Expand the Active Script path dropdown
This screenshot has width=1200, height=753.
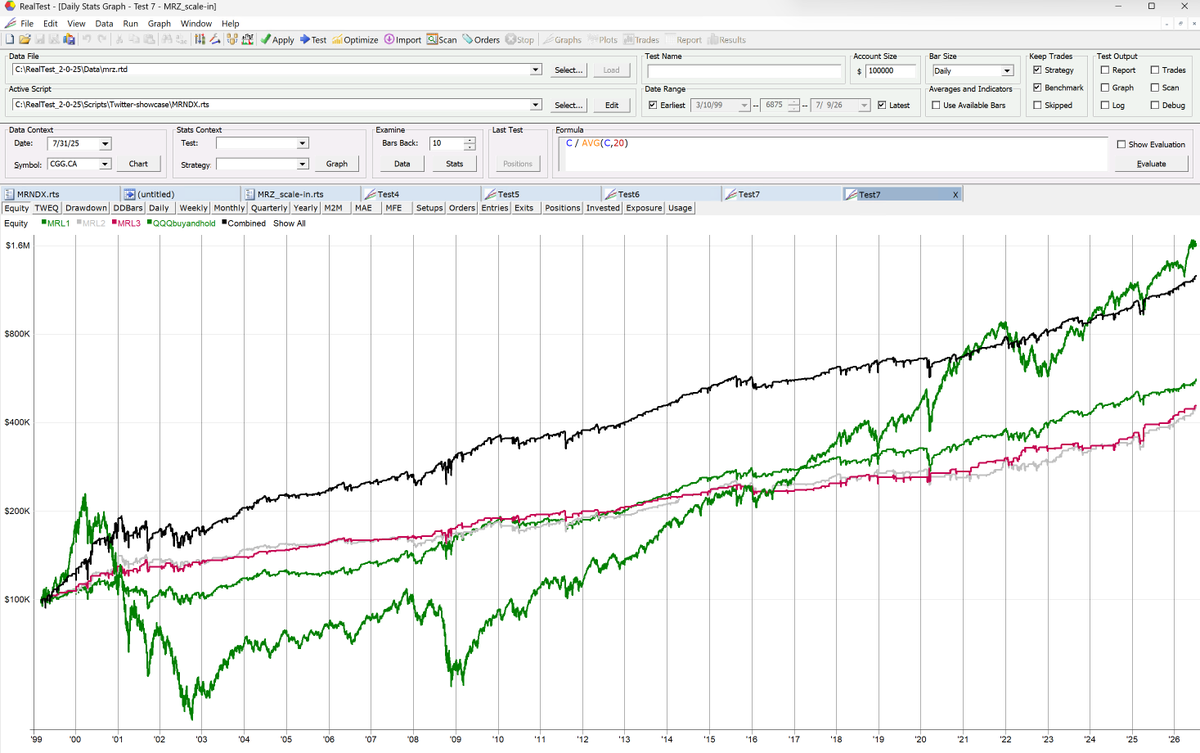[536, 104]
